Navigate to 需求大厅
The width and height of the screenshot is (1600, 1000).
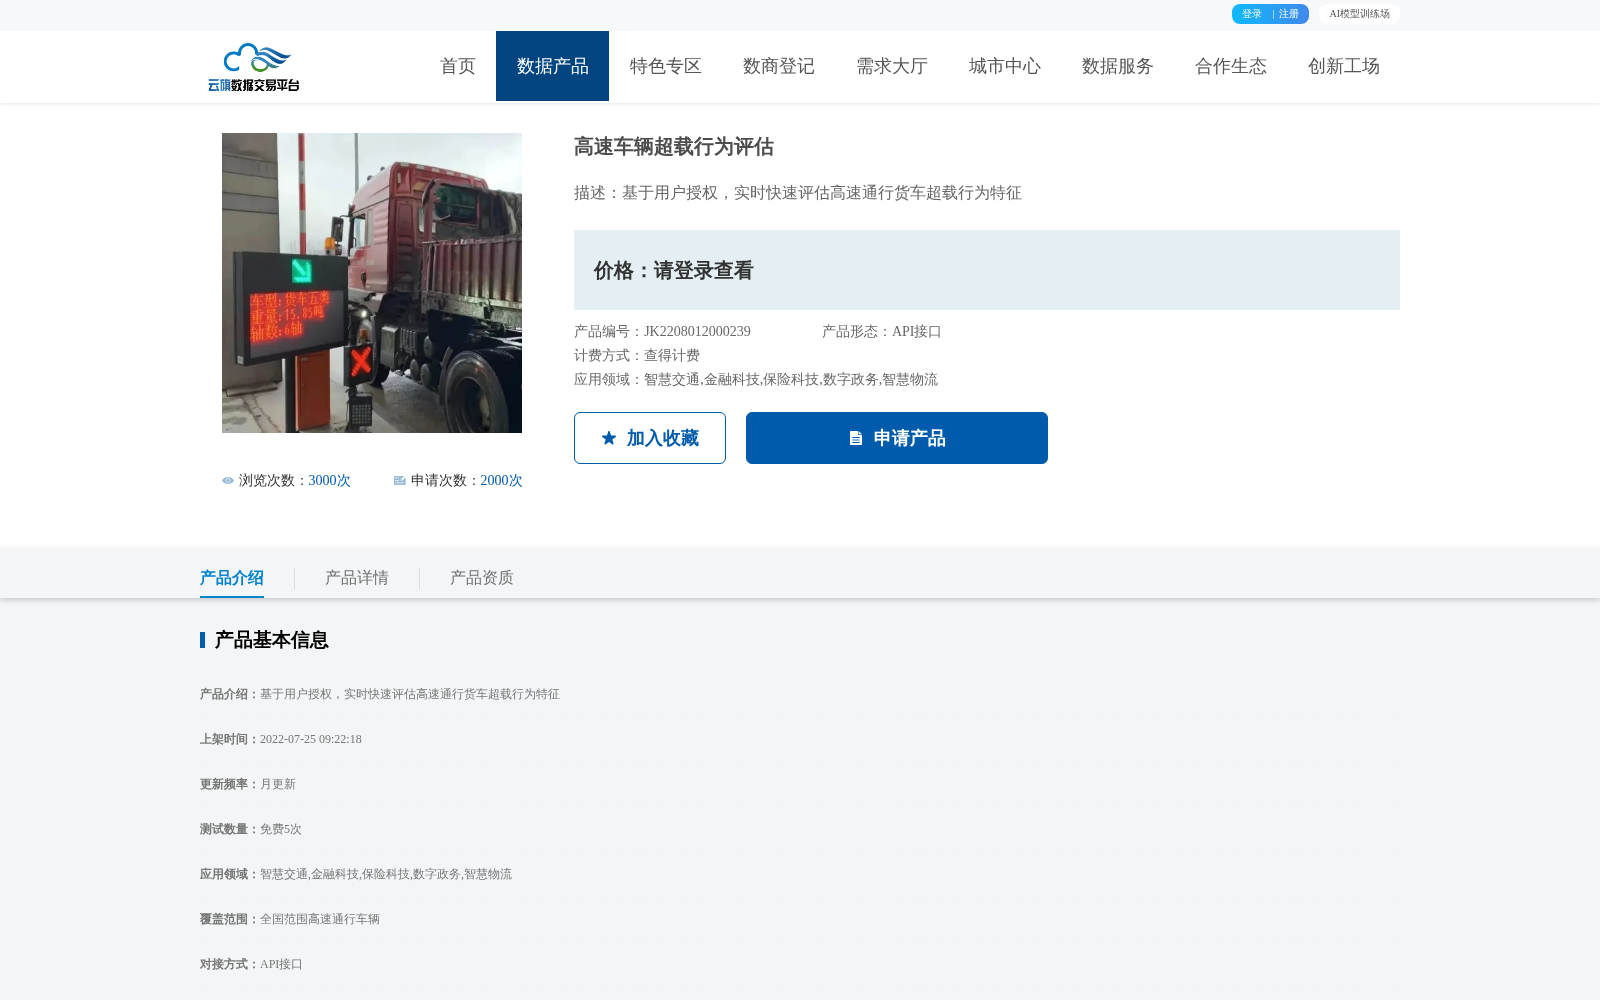coord(891,66)
